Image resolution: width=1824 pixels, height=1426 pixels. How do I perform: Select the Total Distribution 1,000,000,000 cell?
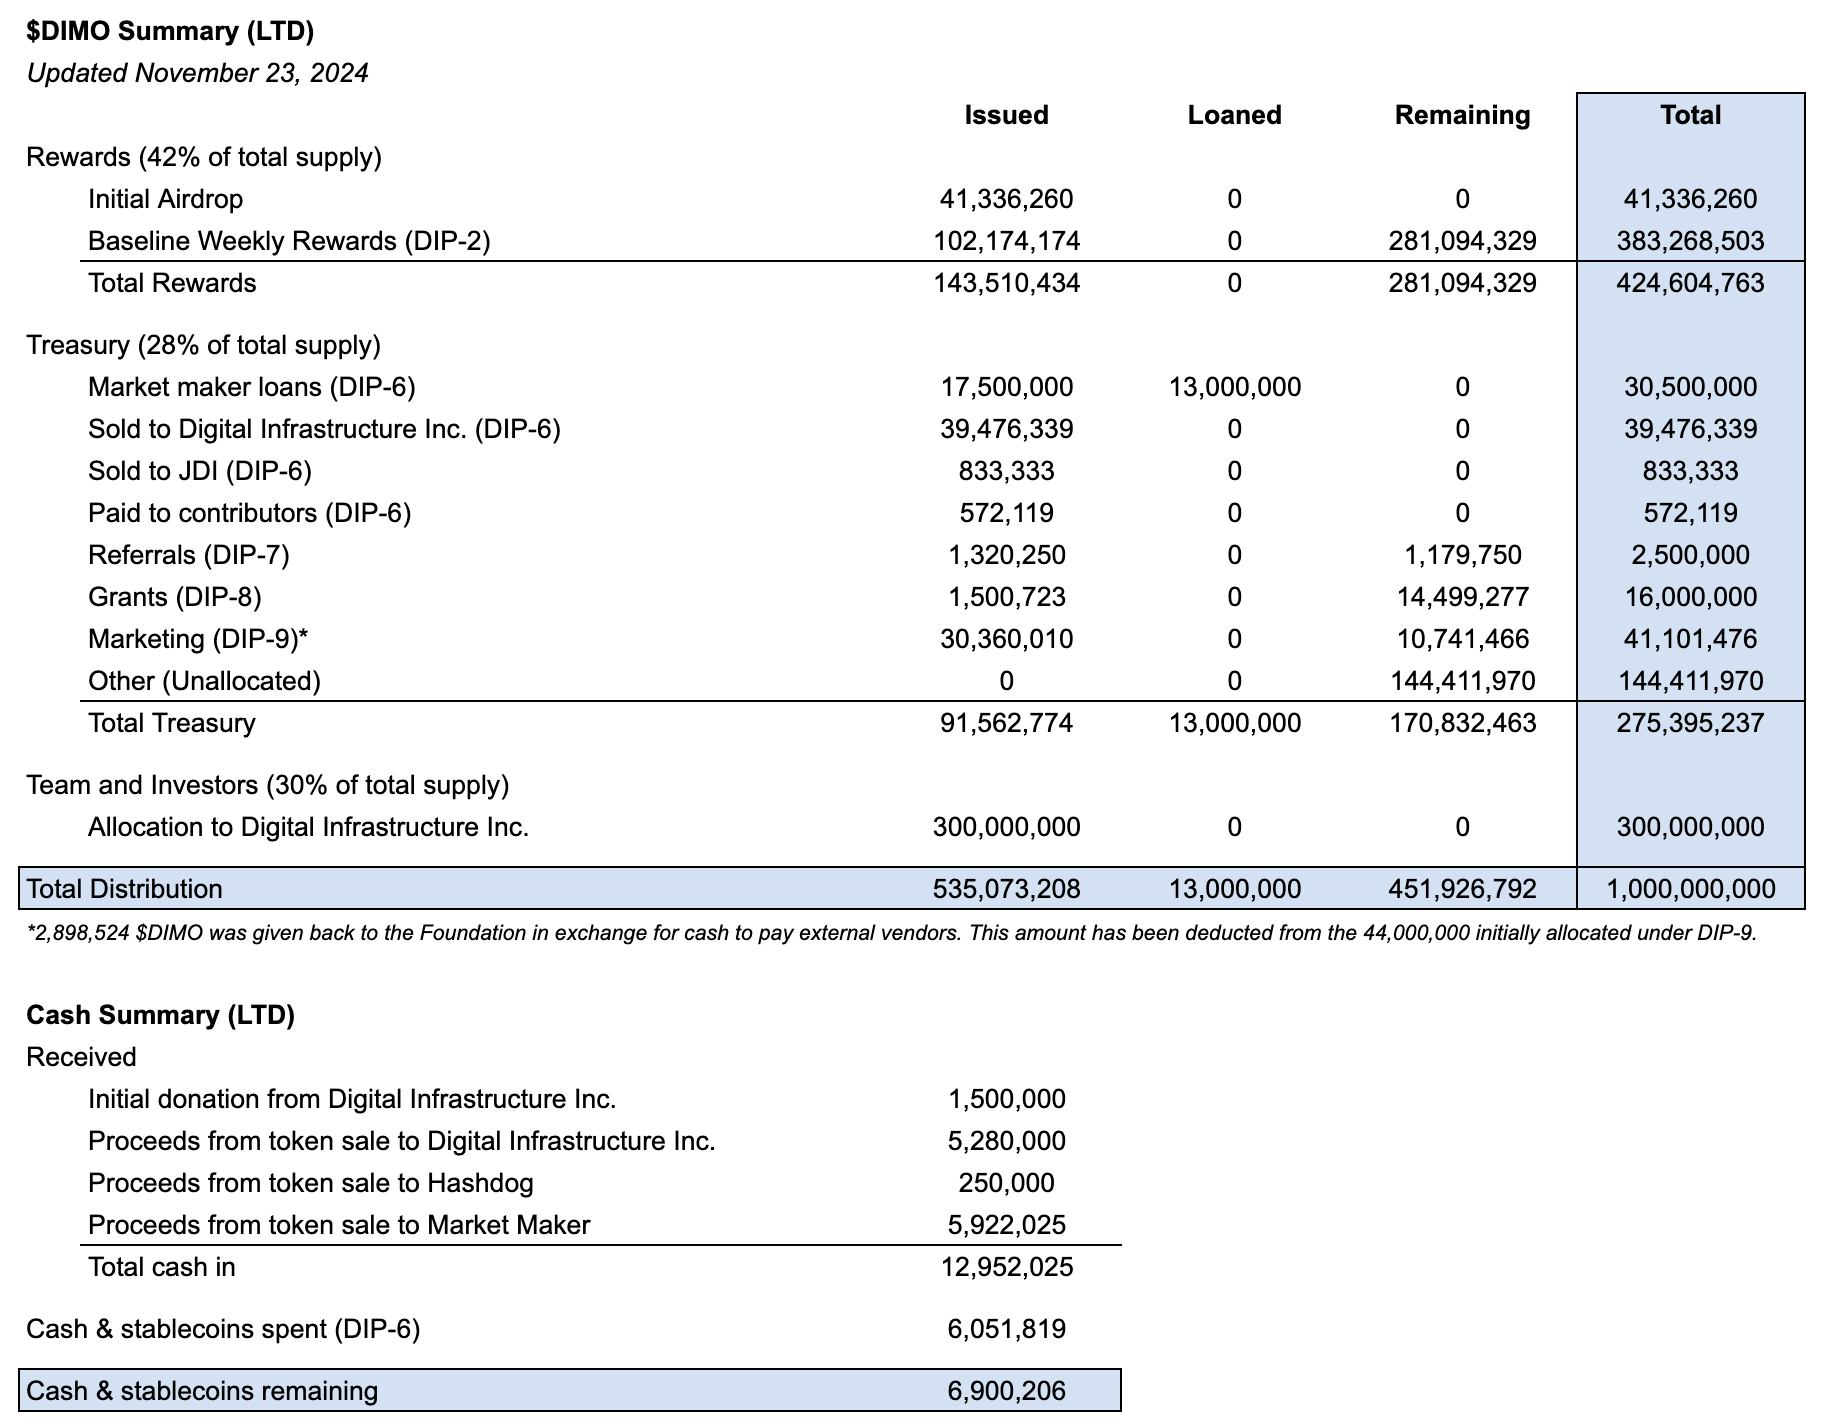[1690, 889]
